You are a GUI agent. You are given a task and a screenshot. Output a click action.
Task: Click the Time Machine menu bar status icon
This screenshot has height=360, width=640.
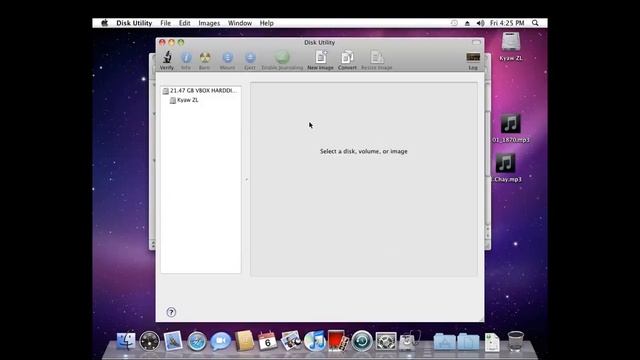(x=454, y=23)
